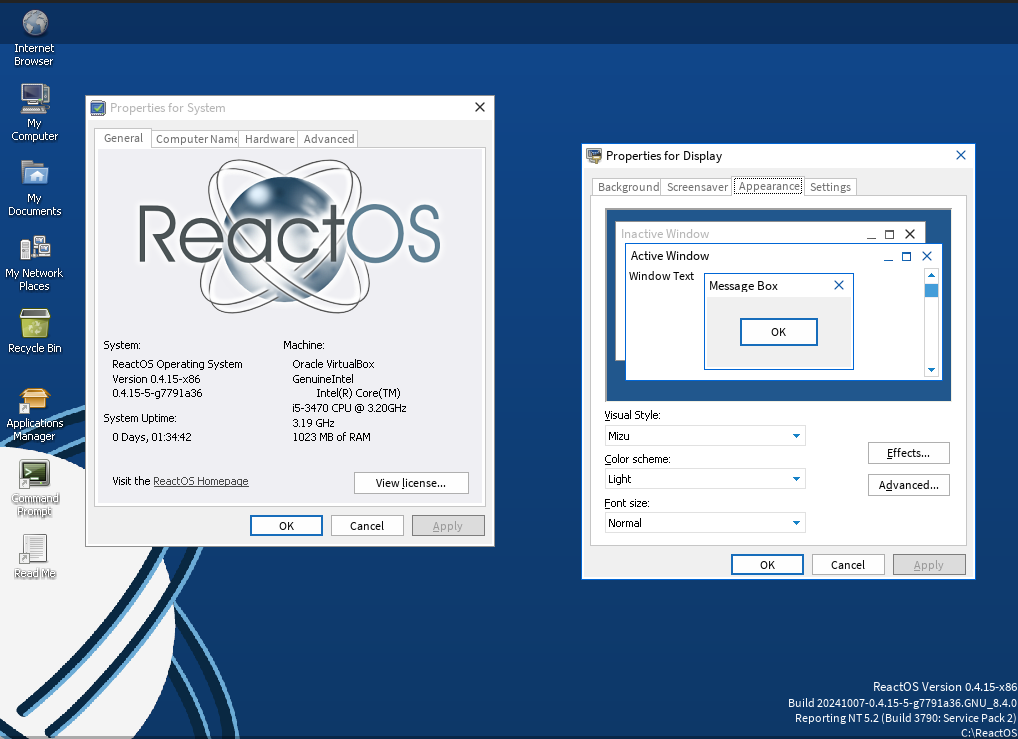Expand the Visual Style dropdown
The width and height of the screenshot is (1018, 739).
(x=796, y=436)
